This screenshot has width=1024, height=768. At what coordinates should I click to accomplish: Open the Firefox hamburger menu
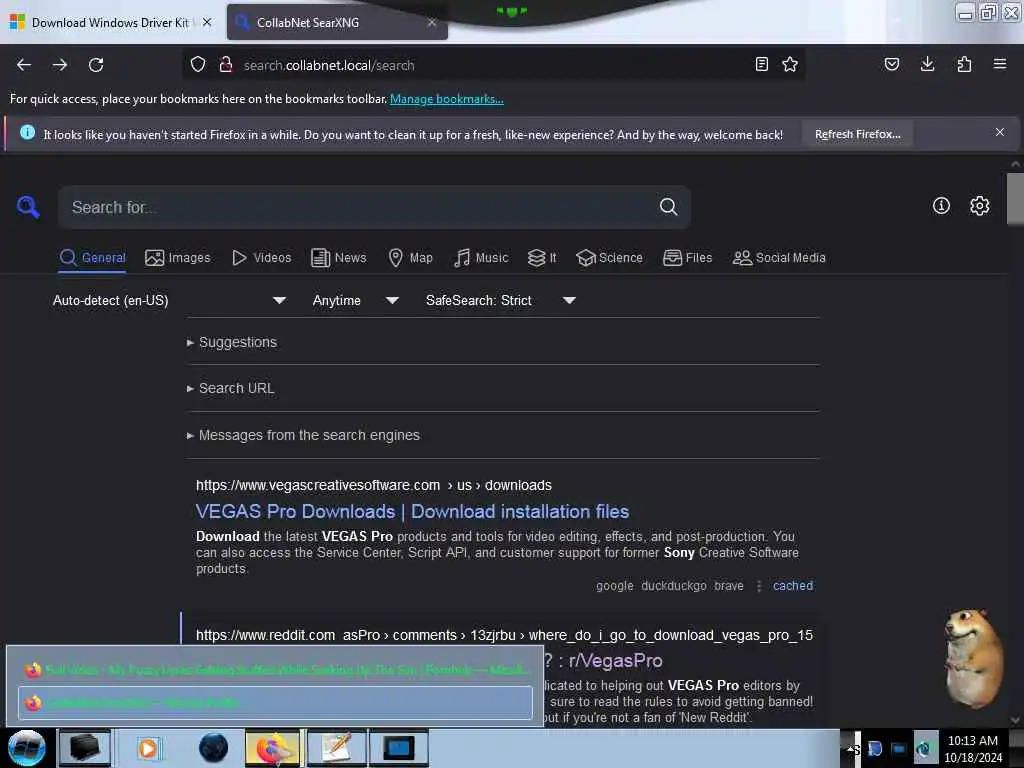[x=1000, y=64]
